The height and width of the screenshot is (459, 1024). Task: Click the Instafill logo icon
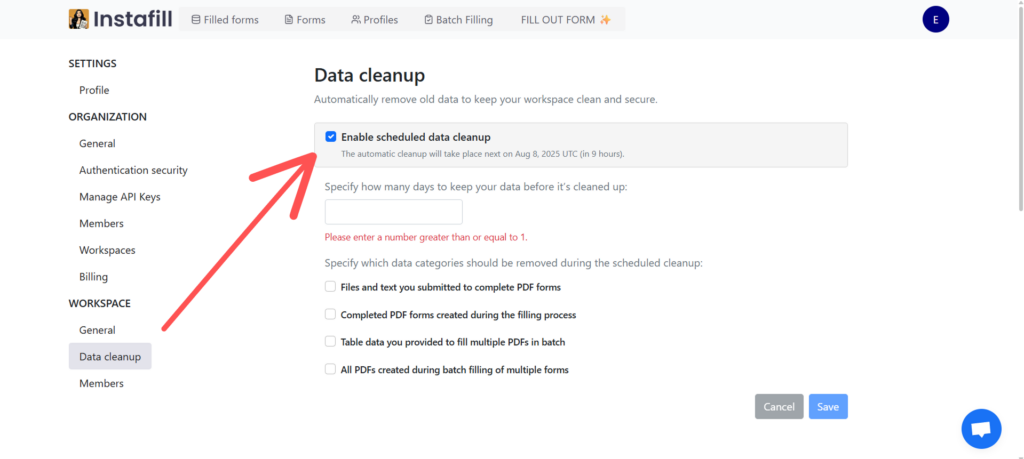pos(78,19)
